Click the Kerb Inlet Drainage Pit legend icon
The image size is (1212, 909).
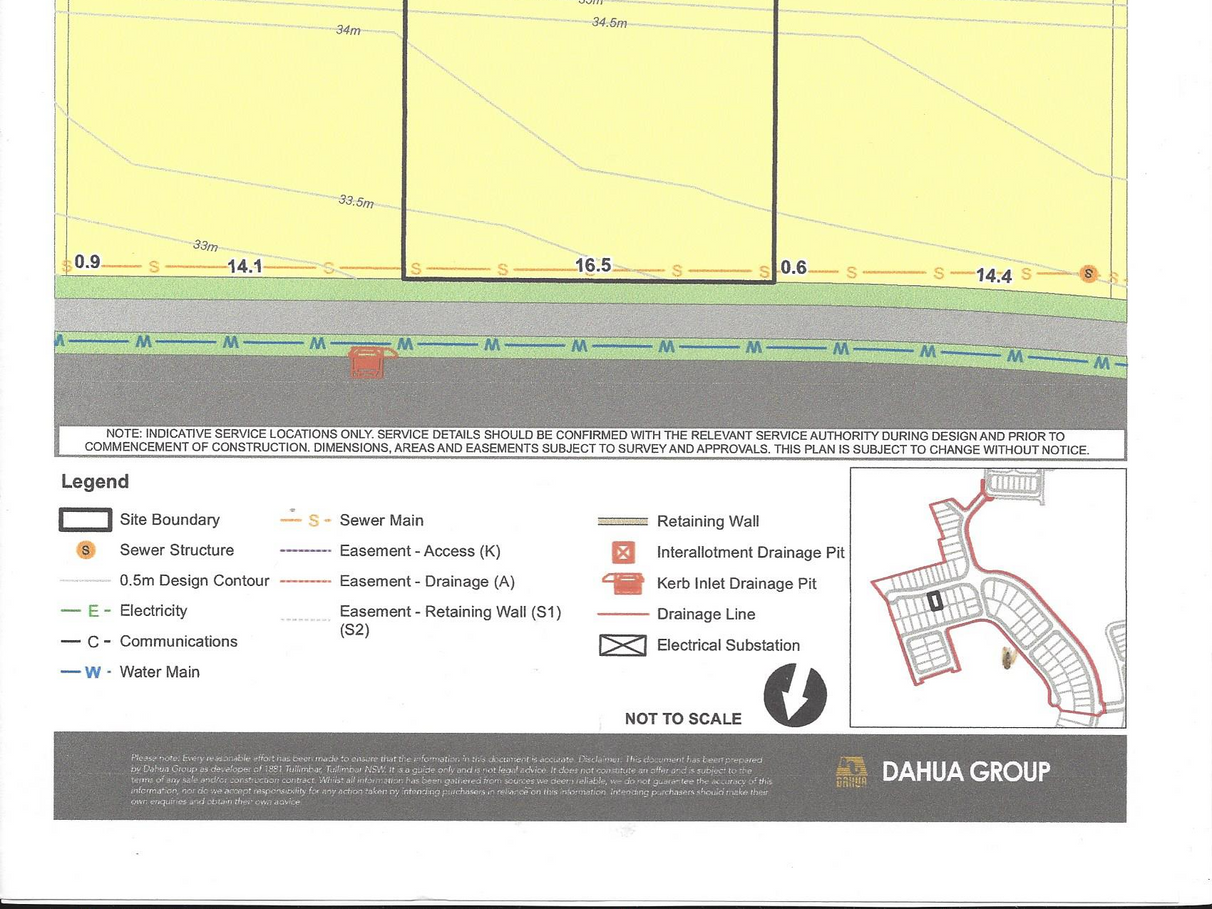coord(622,583)
